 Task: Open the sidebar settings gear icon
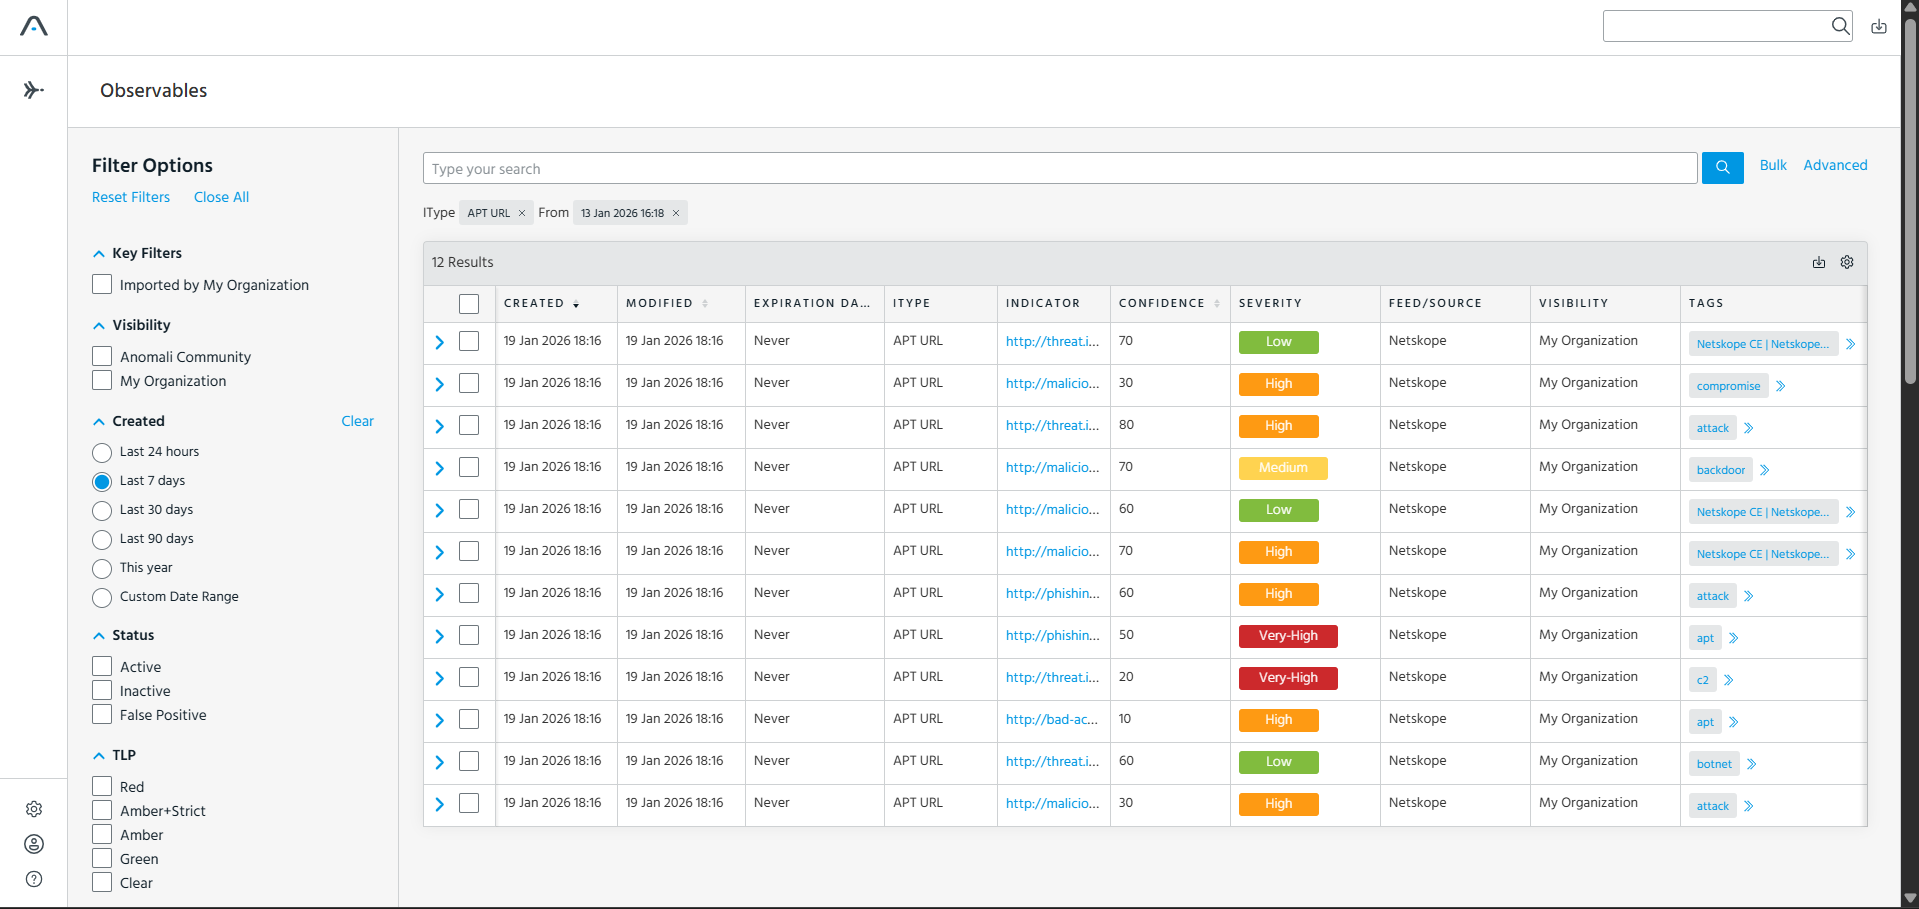(34, 809)
